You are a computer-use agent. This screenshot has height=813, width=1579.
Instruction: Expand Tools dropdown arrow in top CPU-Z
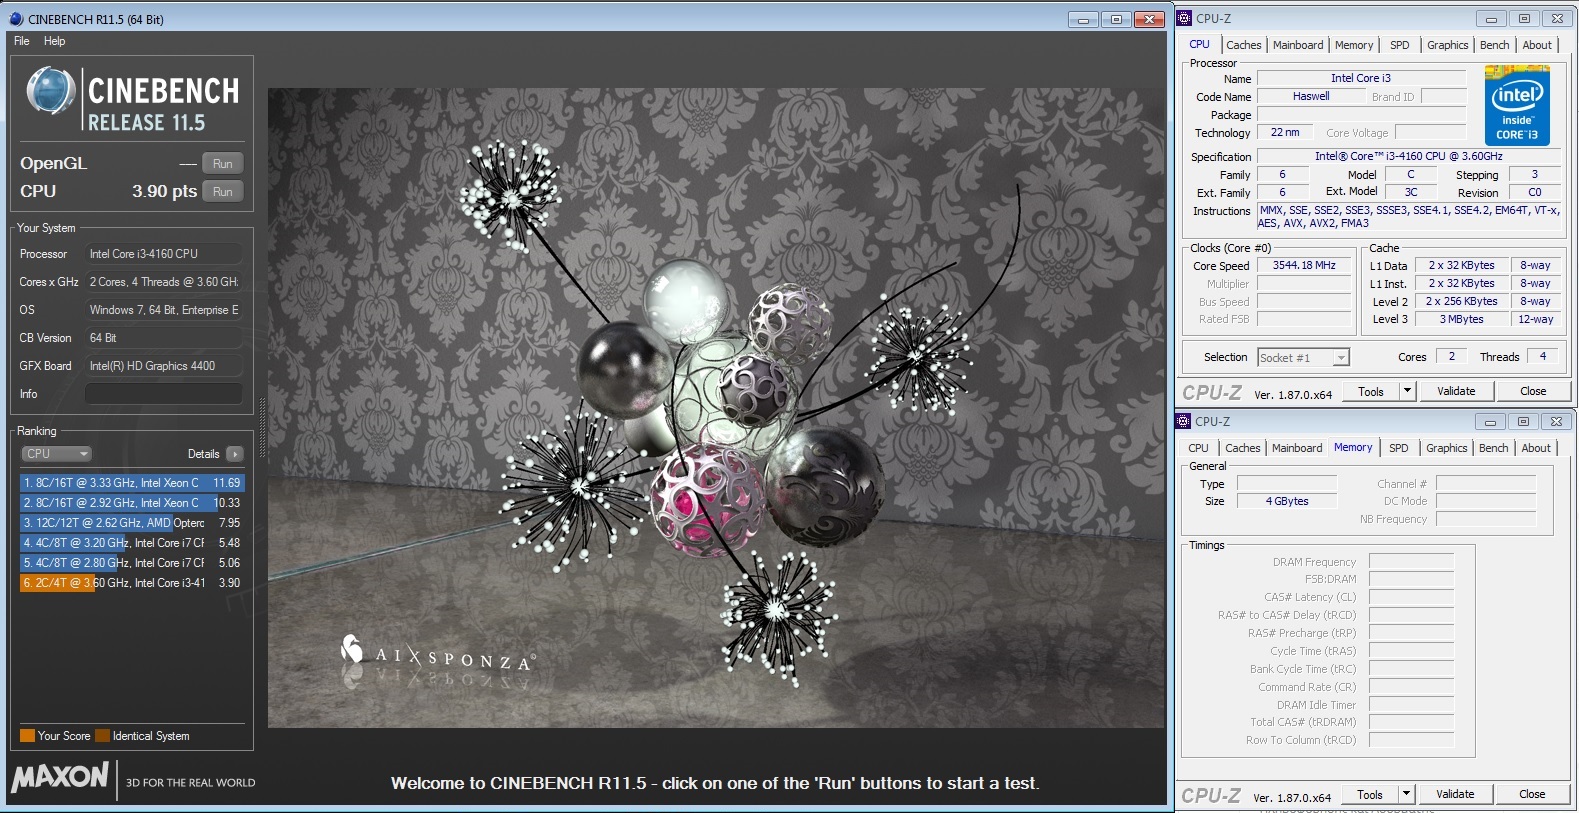[x=1408, y=392]
